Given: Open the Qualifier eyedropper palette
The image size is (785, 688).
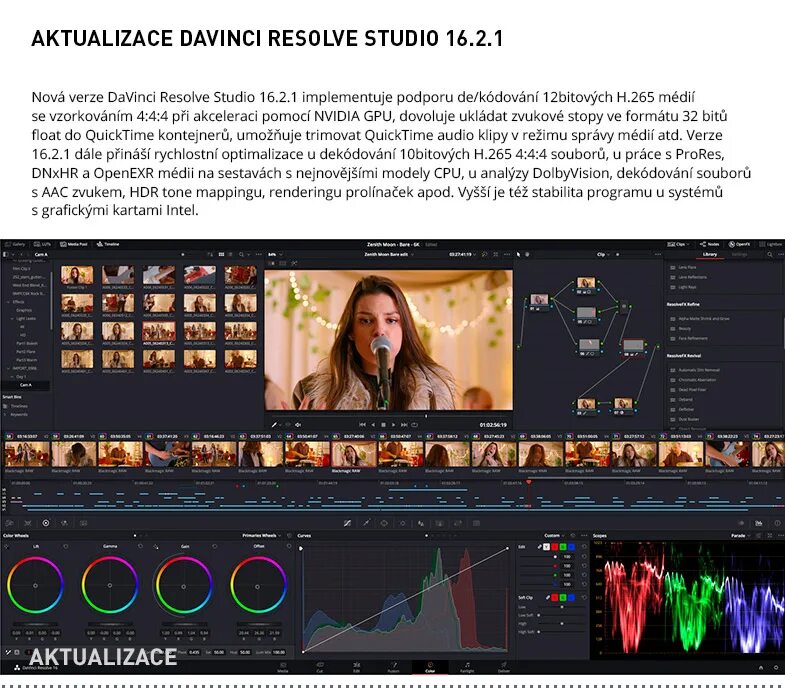Looking at the screenshot, I should (366, 523).
